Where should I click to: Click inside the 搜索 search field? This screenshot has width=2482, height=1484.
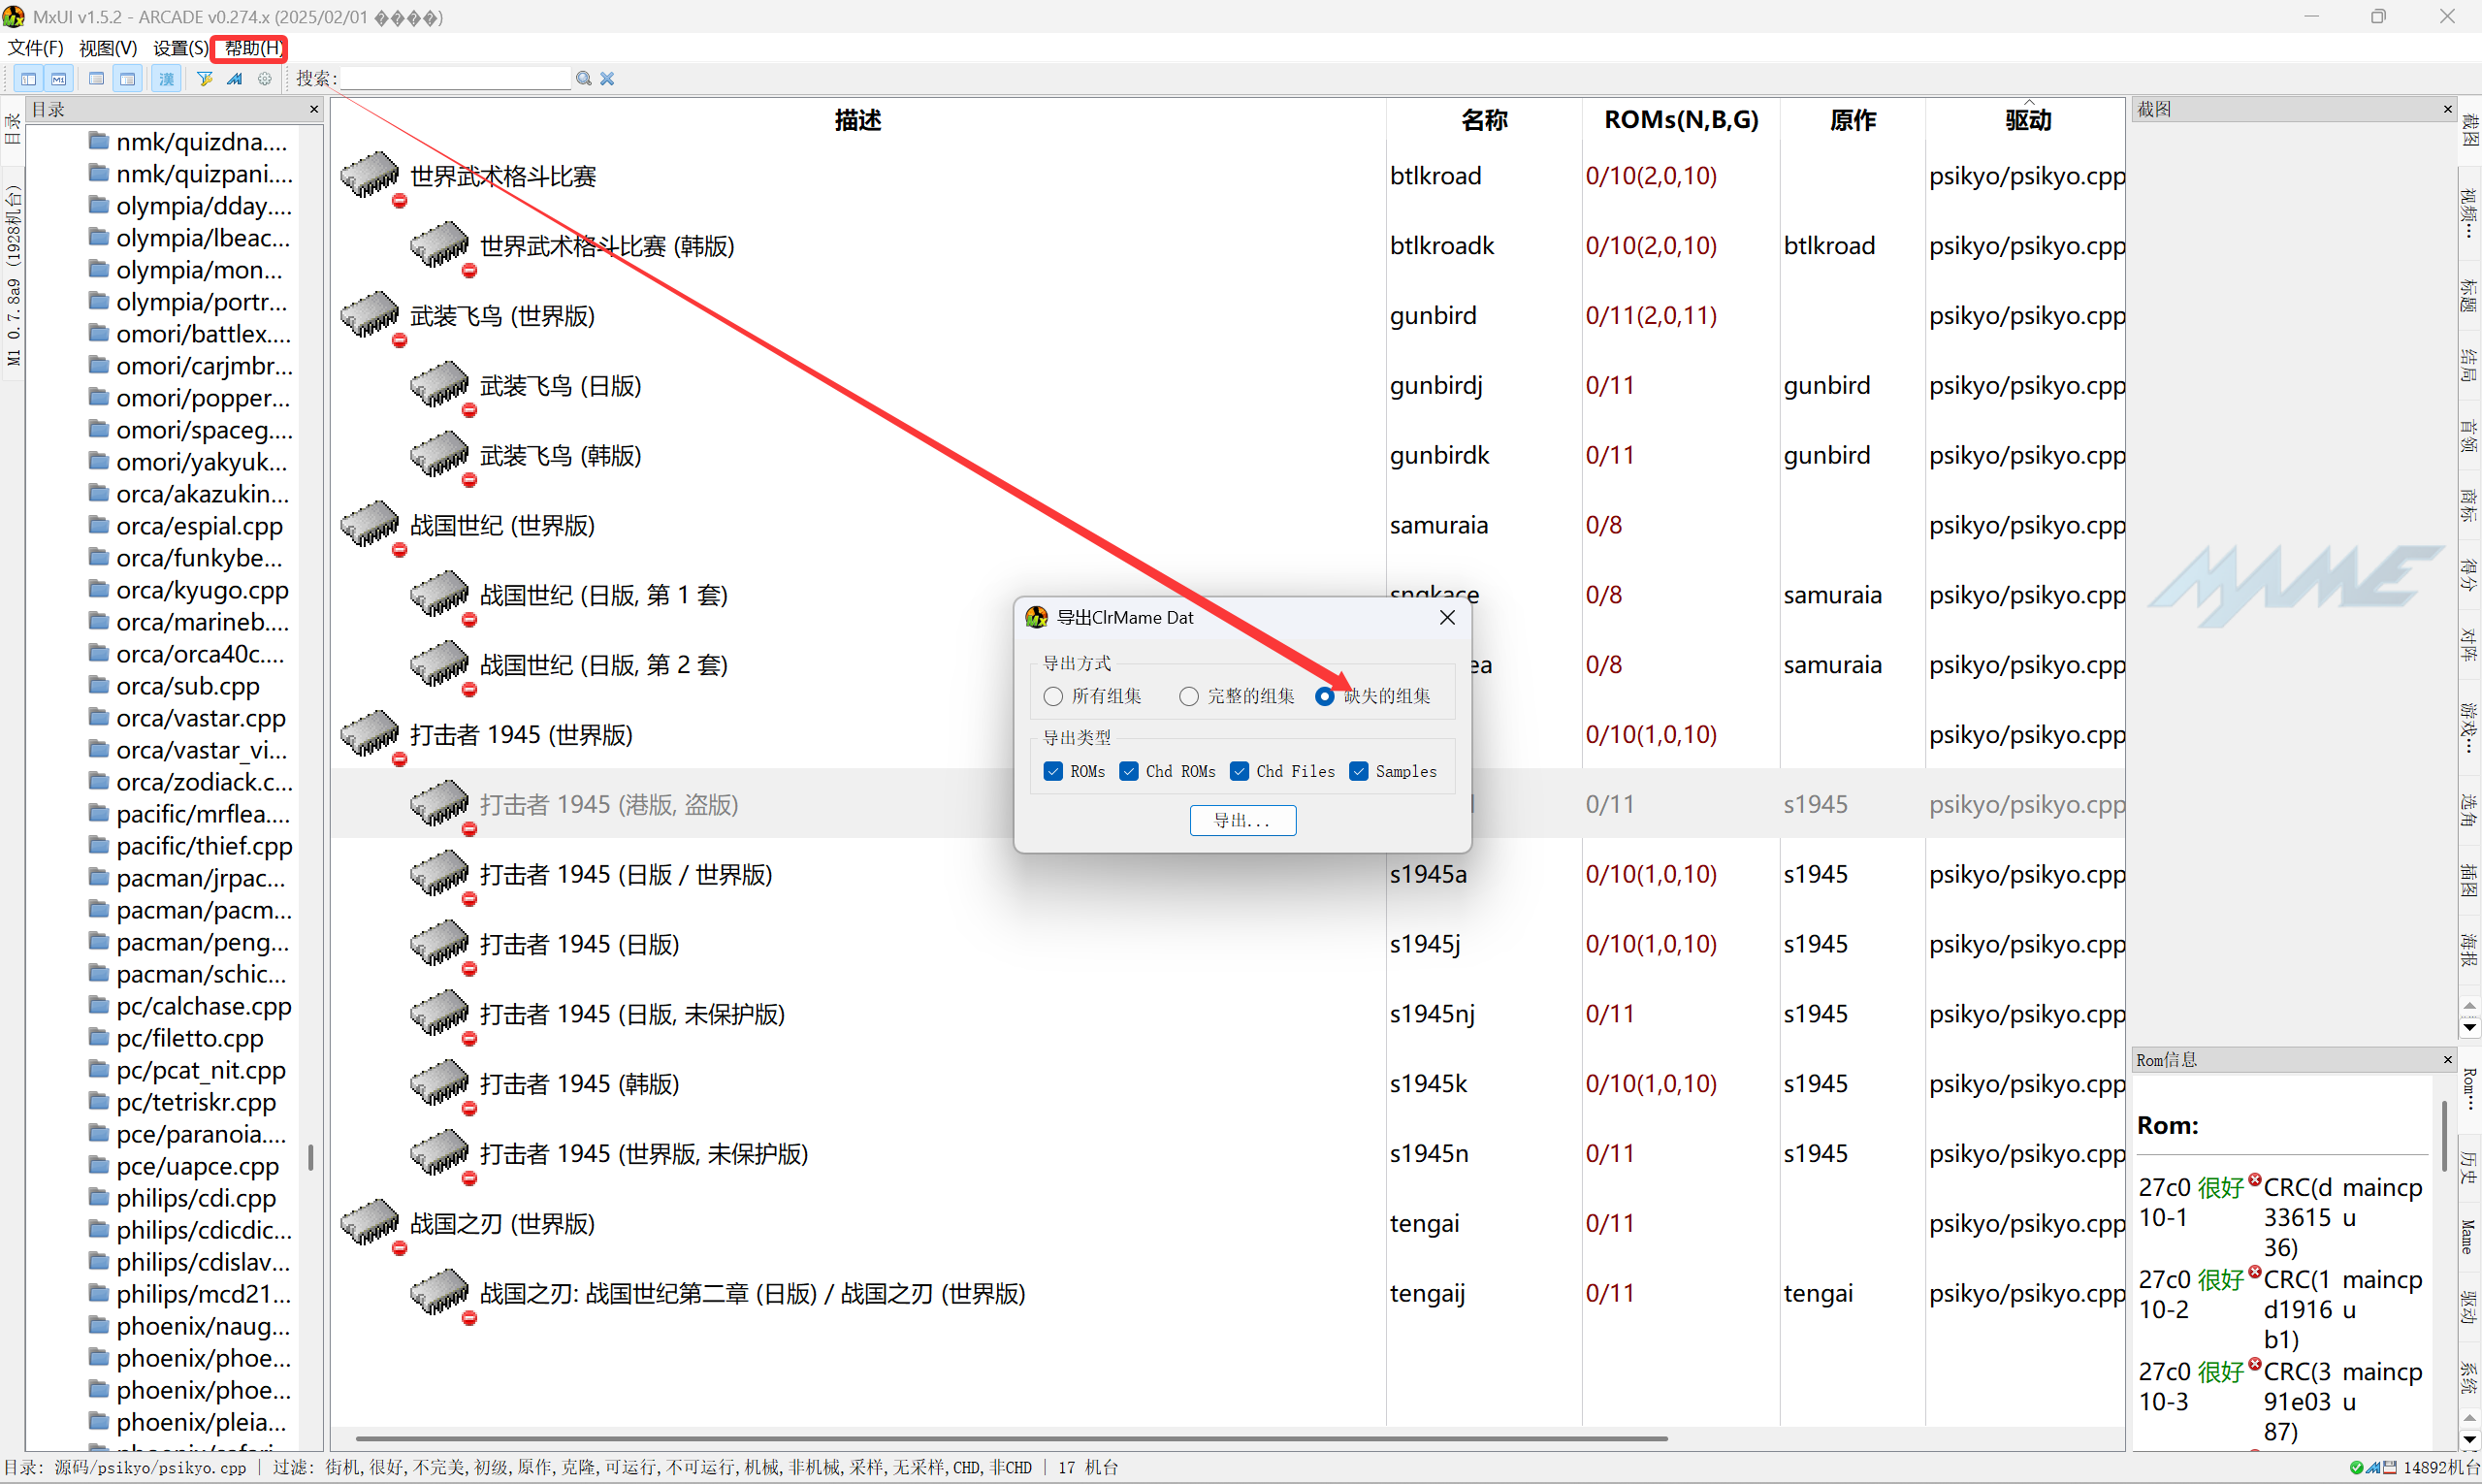pyautogui.click(x=456, y=78)
